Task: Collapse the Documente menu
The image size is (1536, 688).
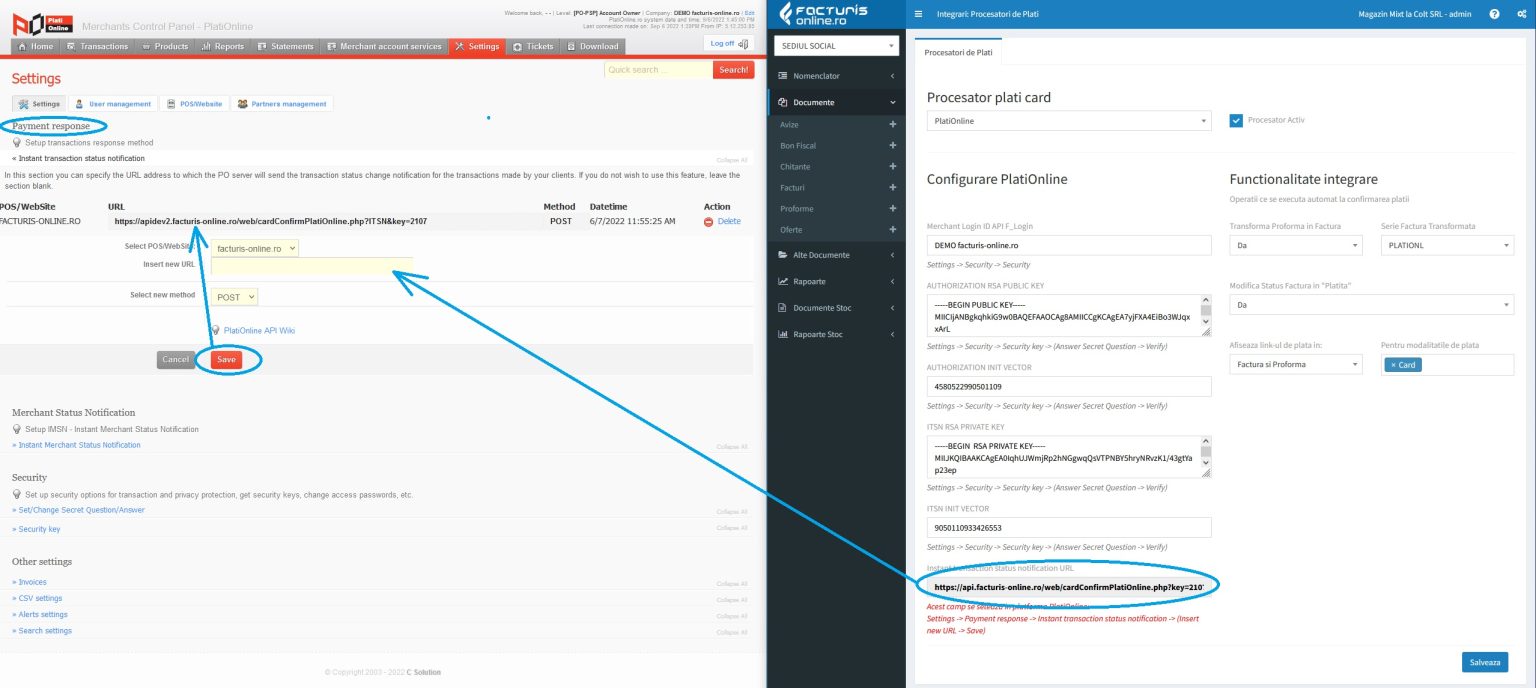Action: click(836, 102)
